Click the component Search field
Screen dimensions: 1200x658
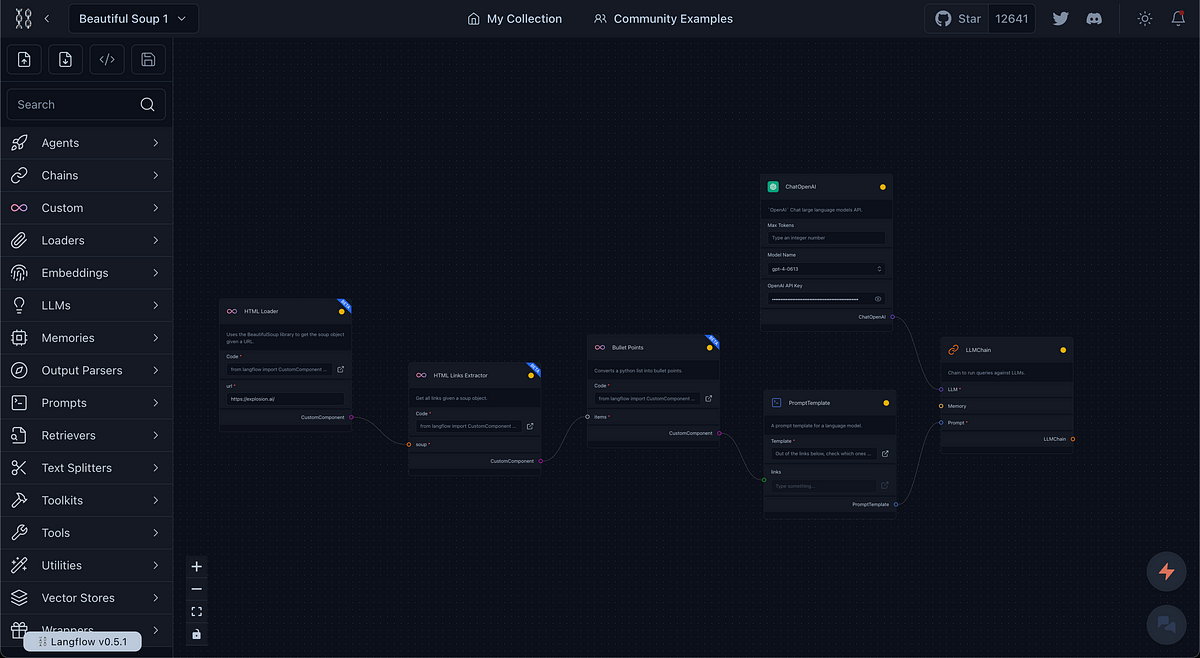(86, 104)
